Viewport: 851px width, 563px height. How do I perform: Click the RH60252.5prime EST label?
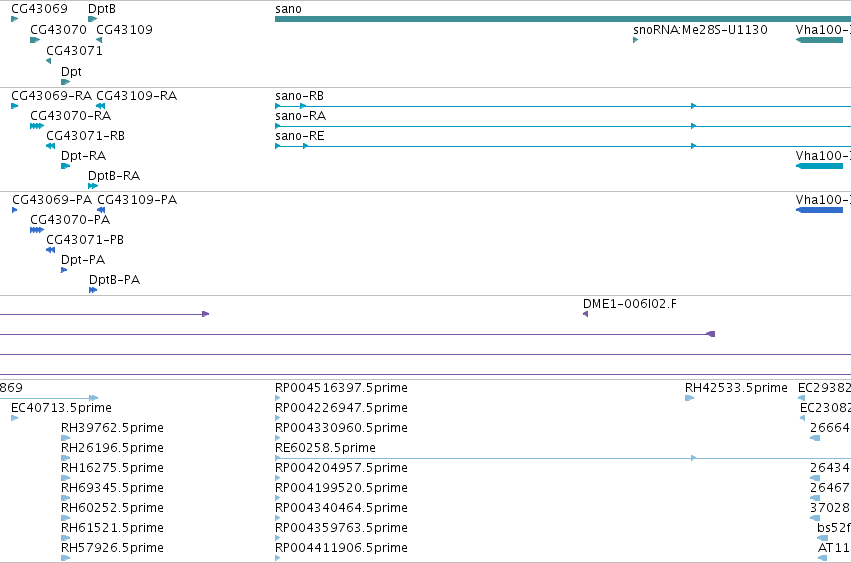(x=112, y=508)
